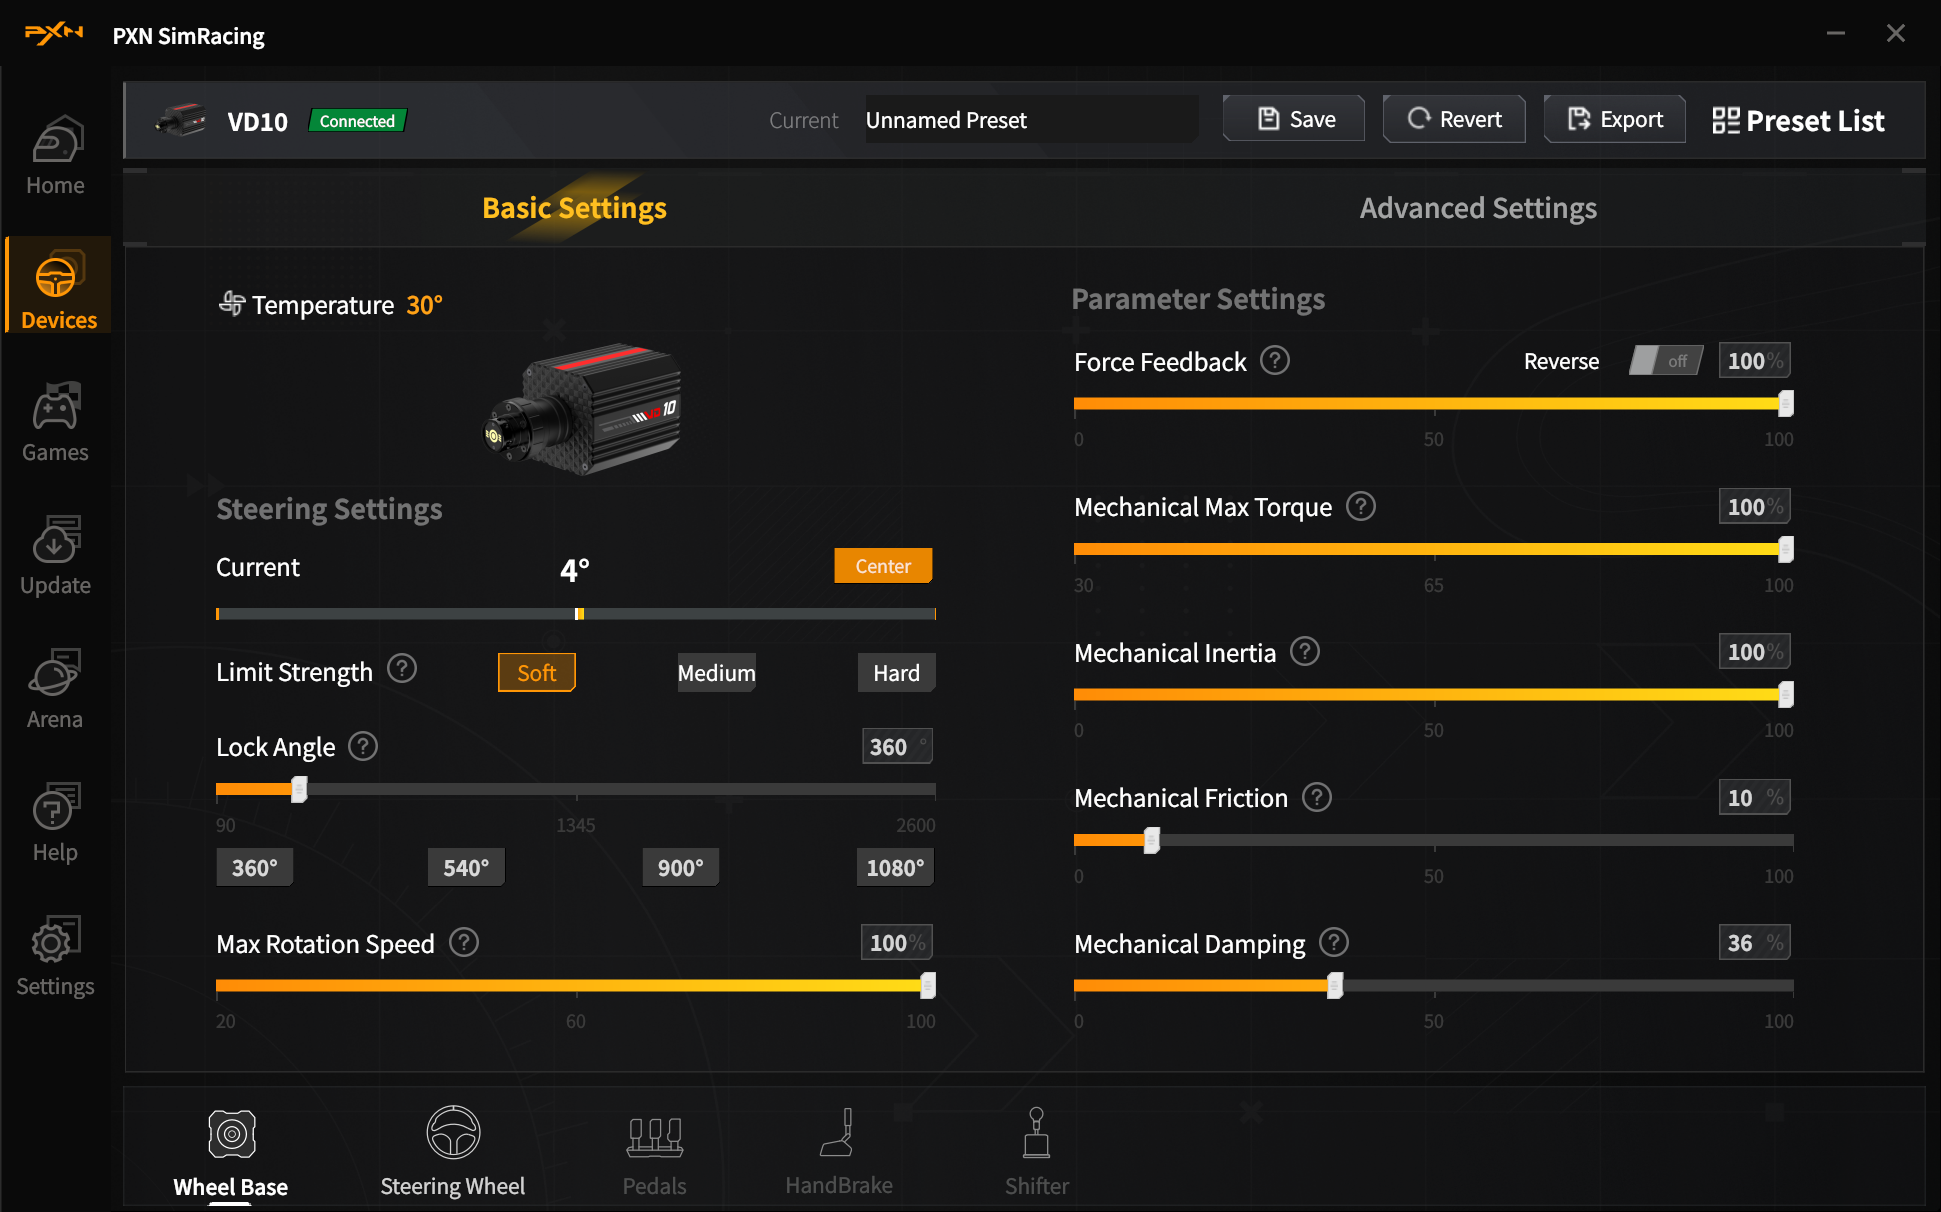Save the current preset

click(x=1294, y=119)
